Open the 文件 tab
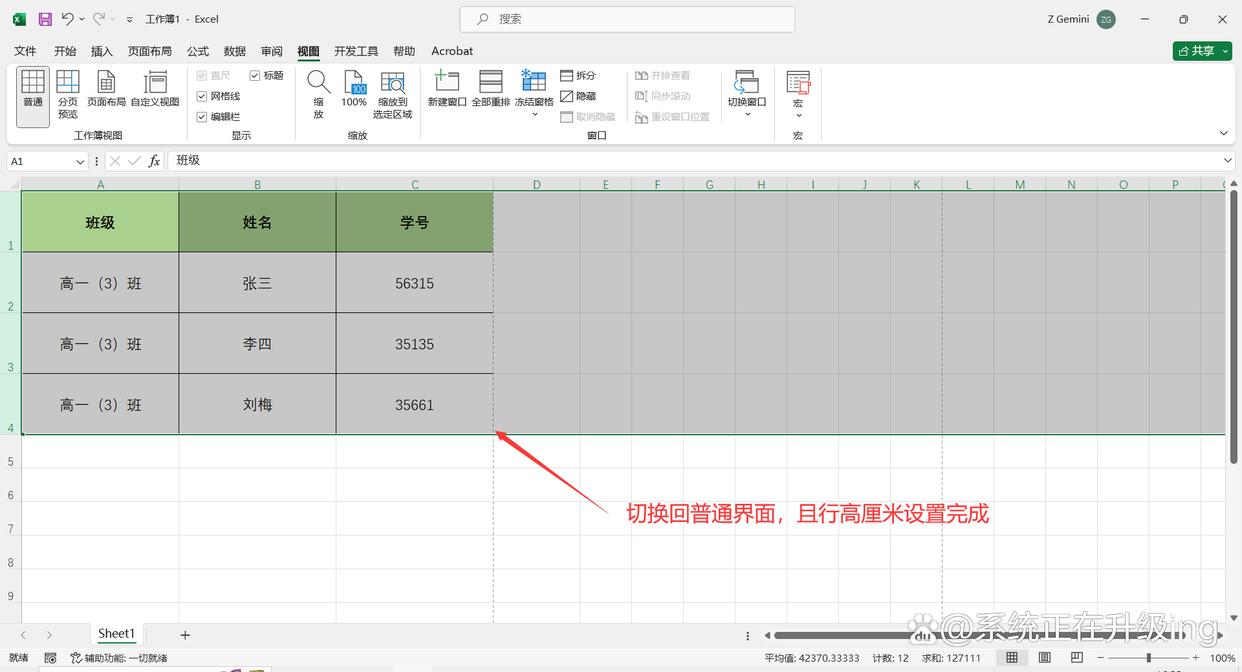The height and width of the screenshot is (672, 1242). (25, 51)
